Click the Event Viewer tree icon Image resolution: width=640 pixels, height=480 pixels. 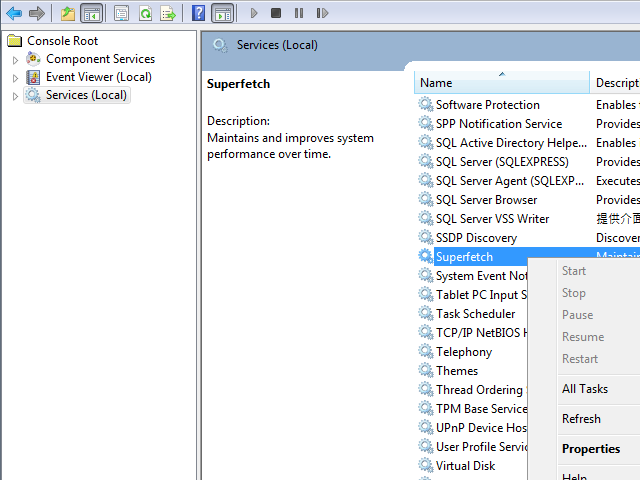click(33, 77)
